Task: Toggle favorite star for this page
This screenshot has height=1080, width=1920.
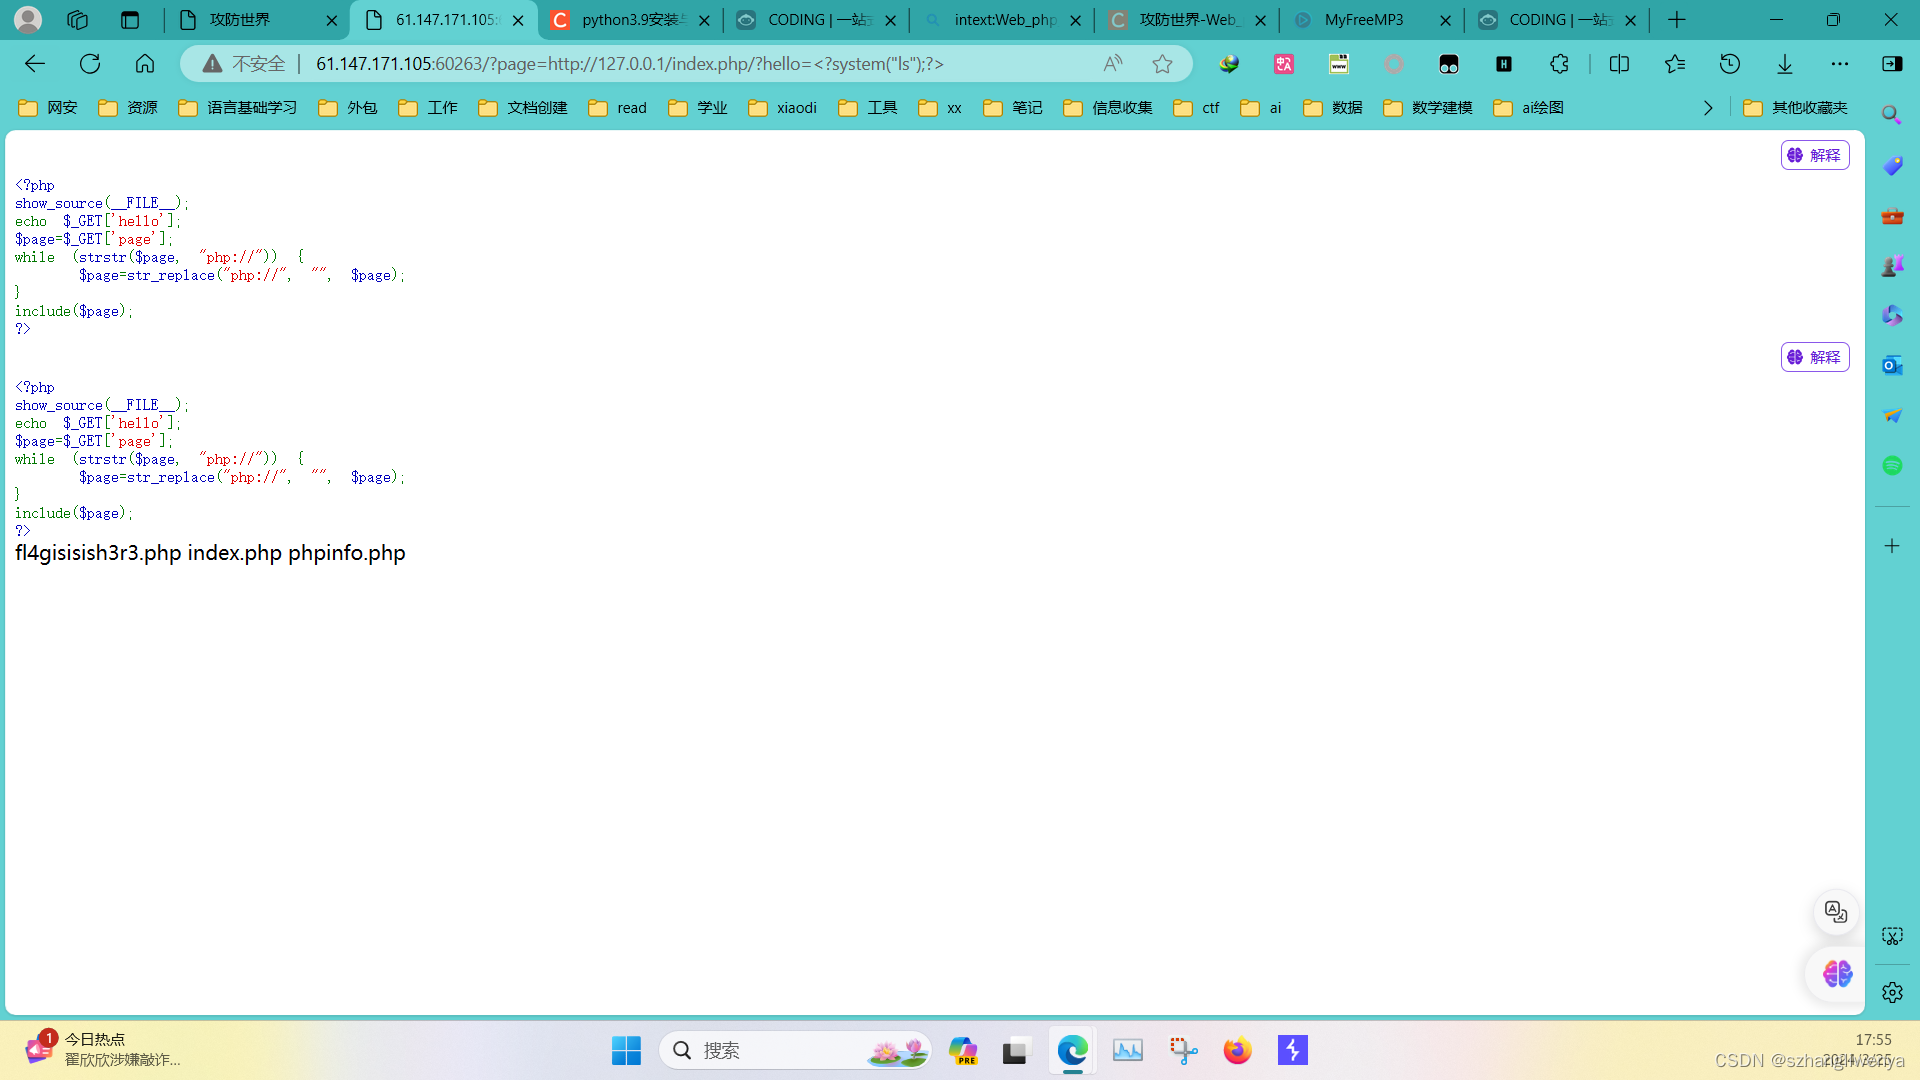Action: [1162, 63]
